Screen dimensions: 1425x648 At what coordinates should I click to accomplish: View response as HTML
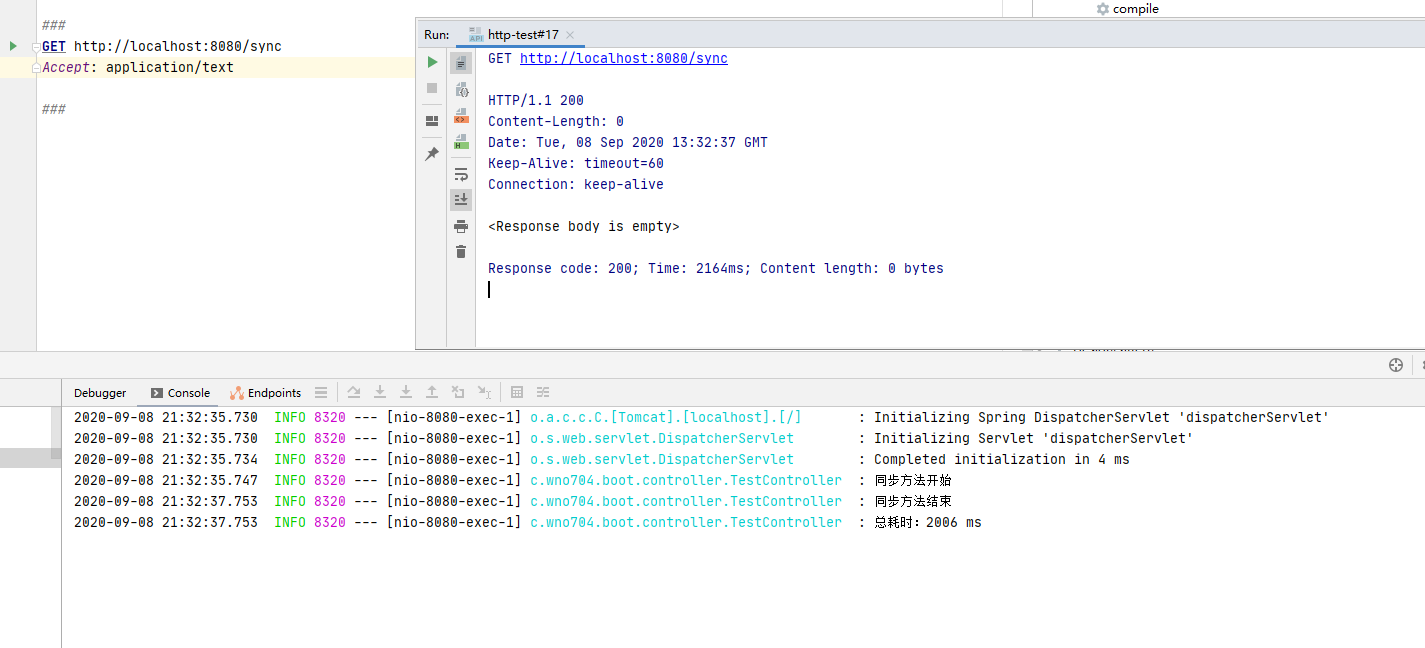461,142
